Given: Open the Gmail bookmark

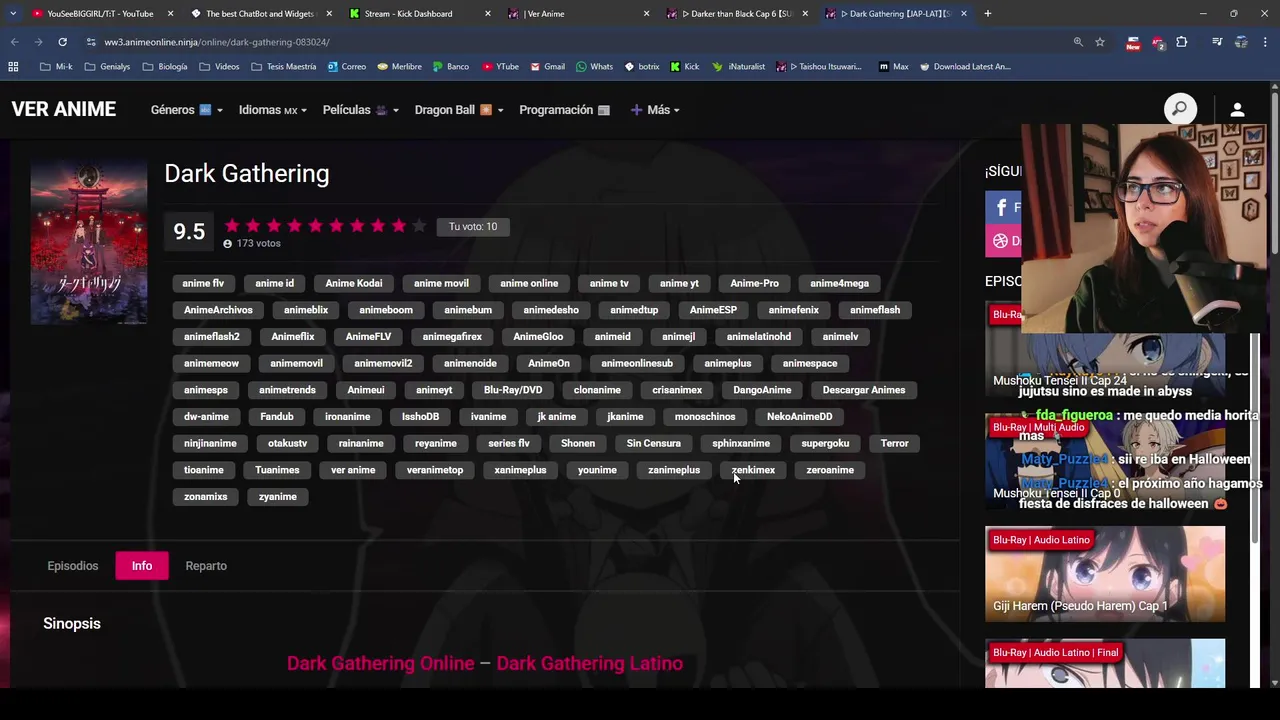Looking at the screenshot, I should point(547,67).
